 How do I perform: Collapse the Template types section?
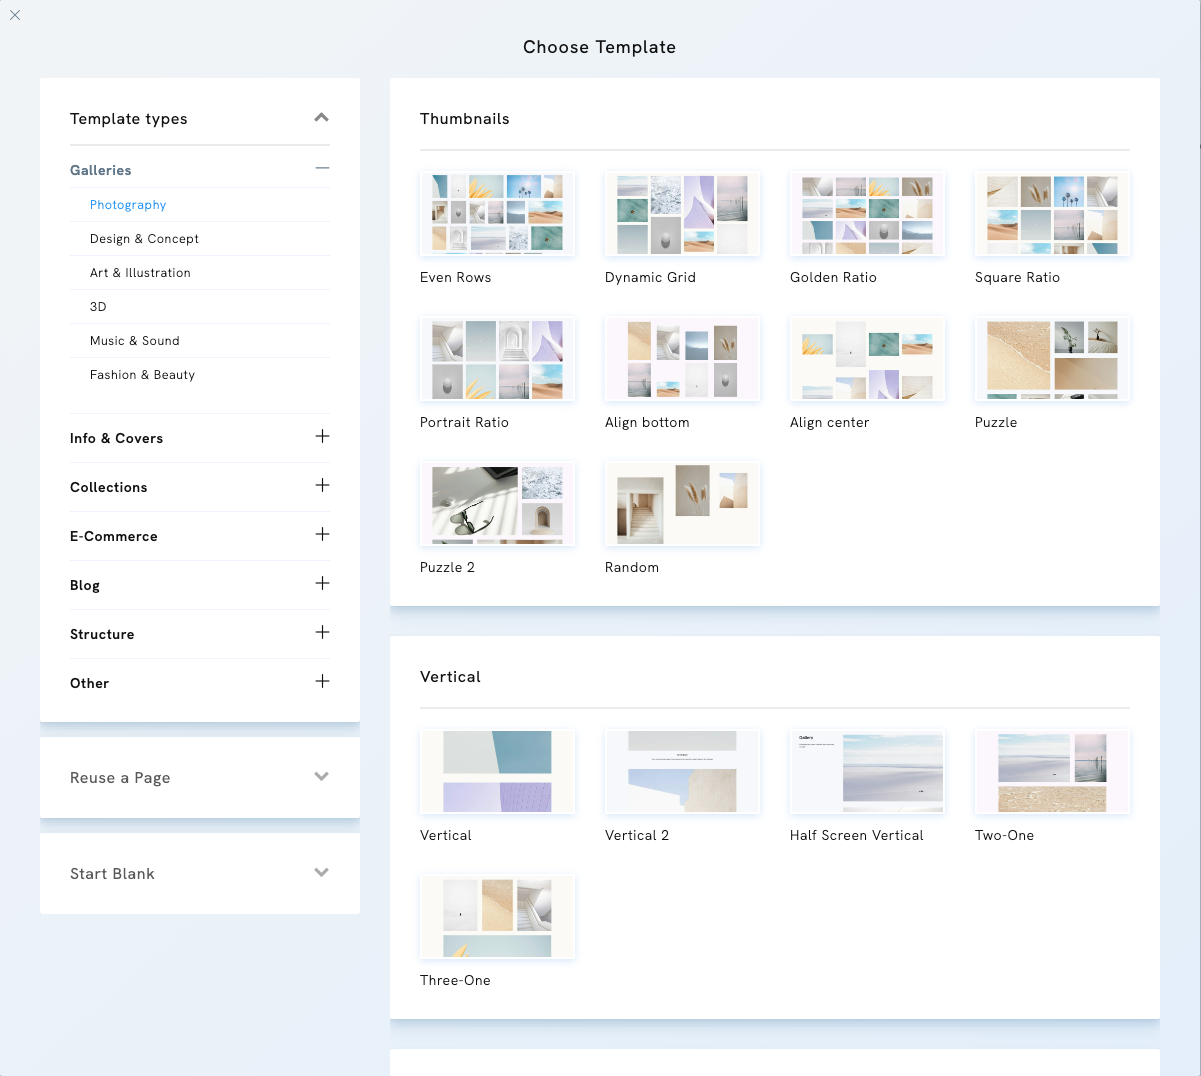click(x=321, y=117)
